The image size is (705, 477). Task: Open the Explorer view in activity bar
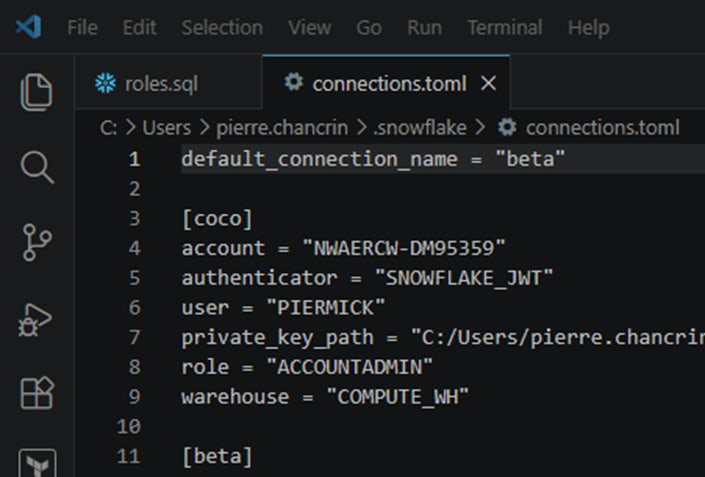pyautogui.click(x=37, y=92)
